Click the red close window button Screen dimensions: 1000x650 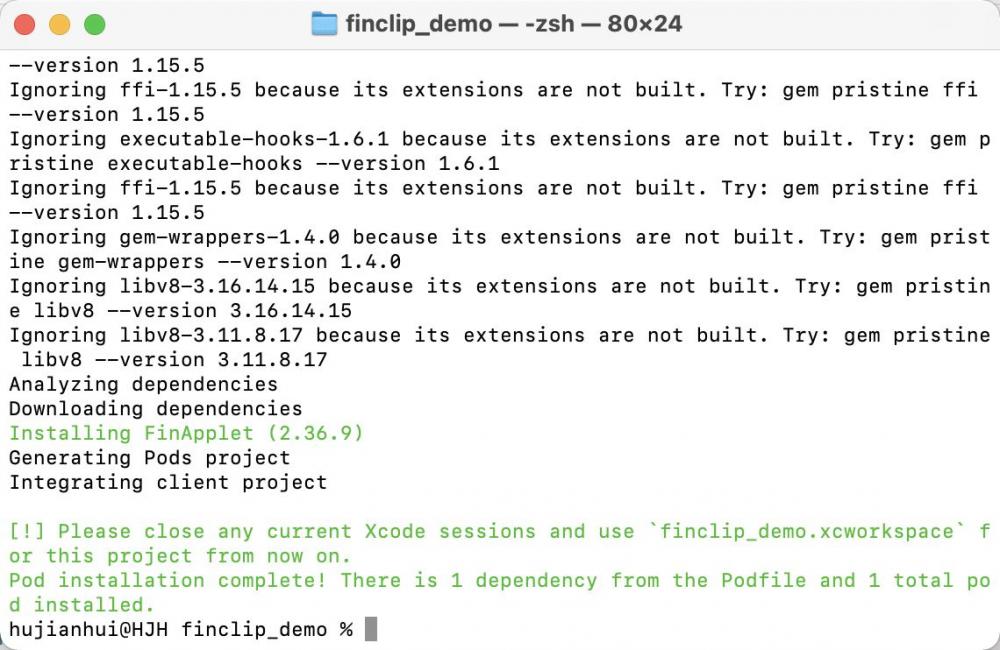(25, 25)
